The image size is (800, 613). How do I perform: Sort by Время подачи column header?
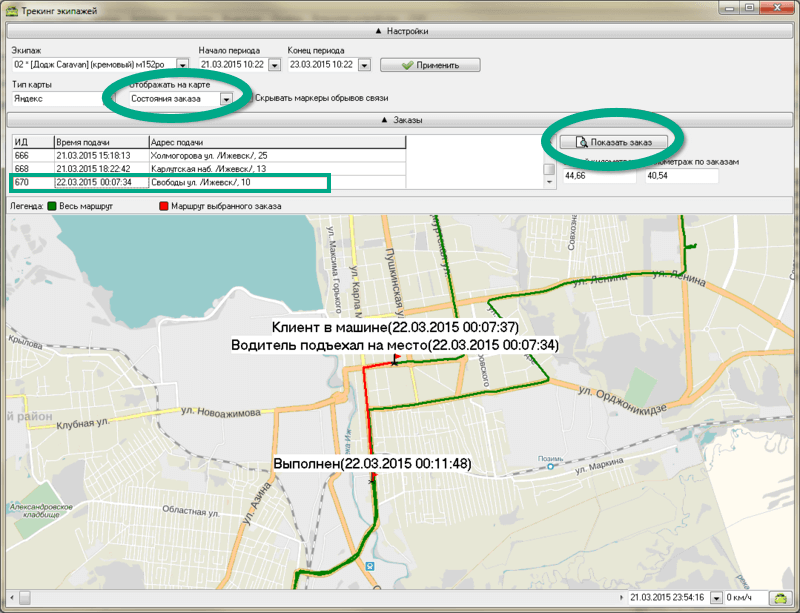click(x=100, y=142)
